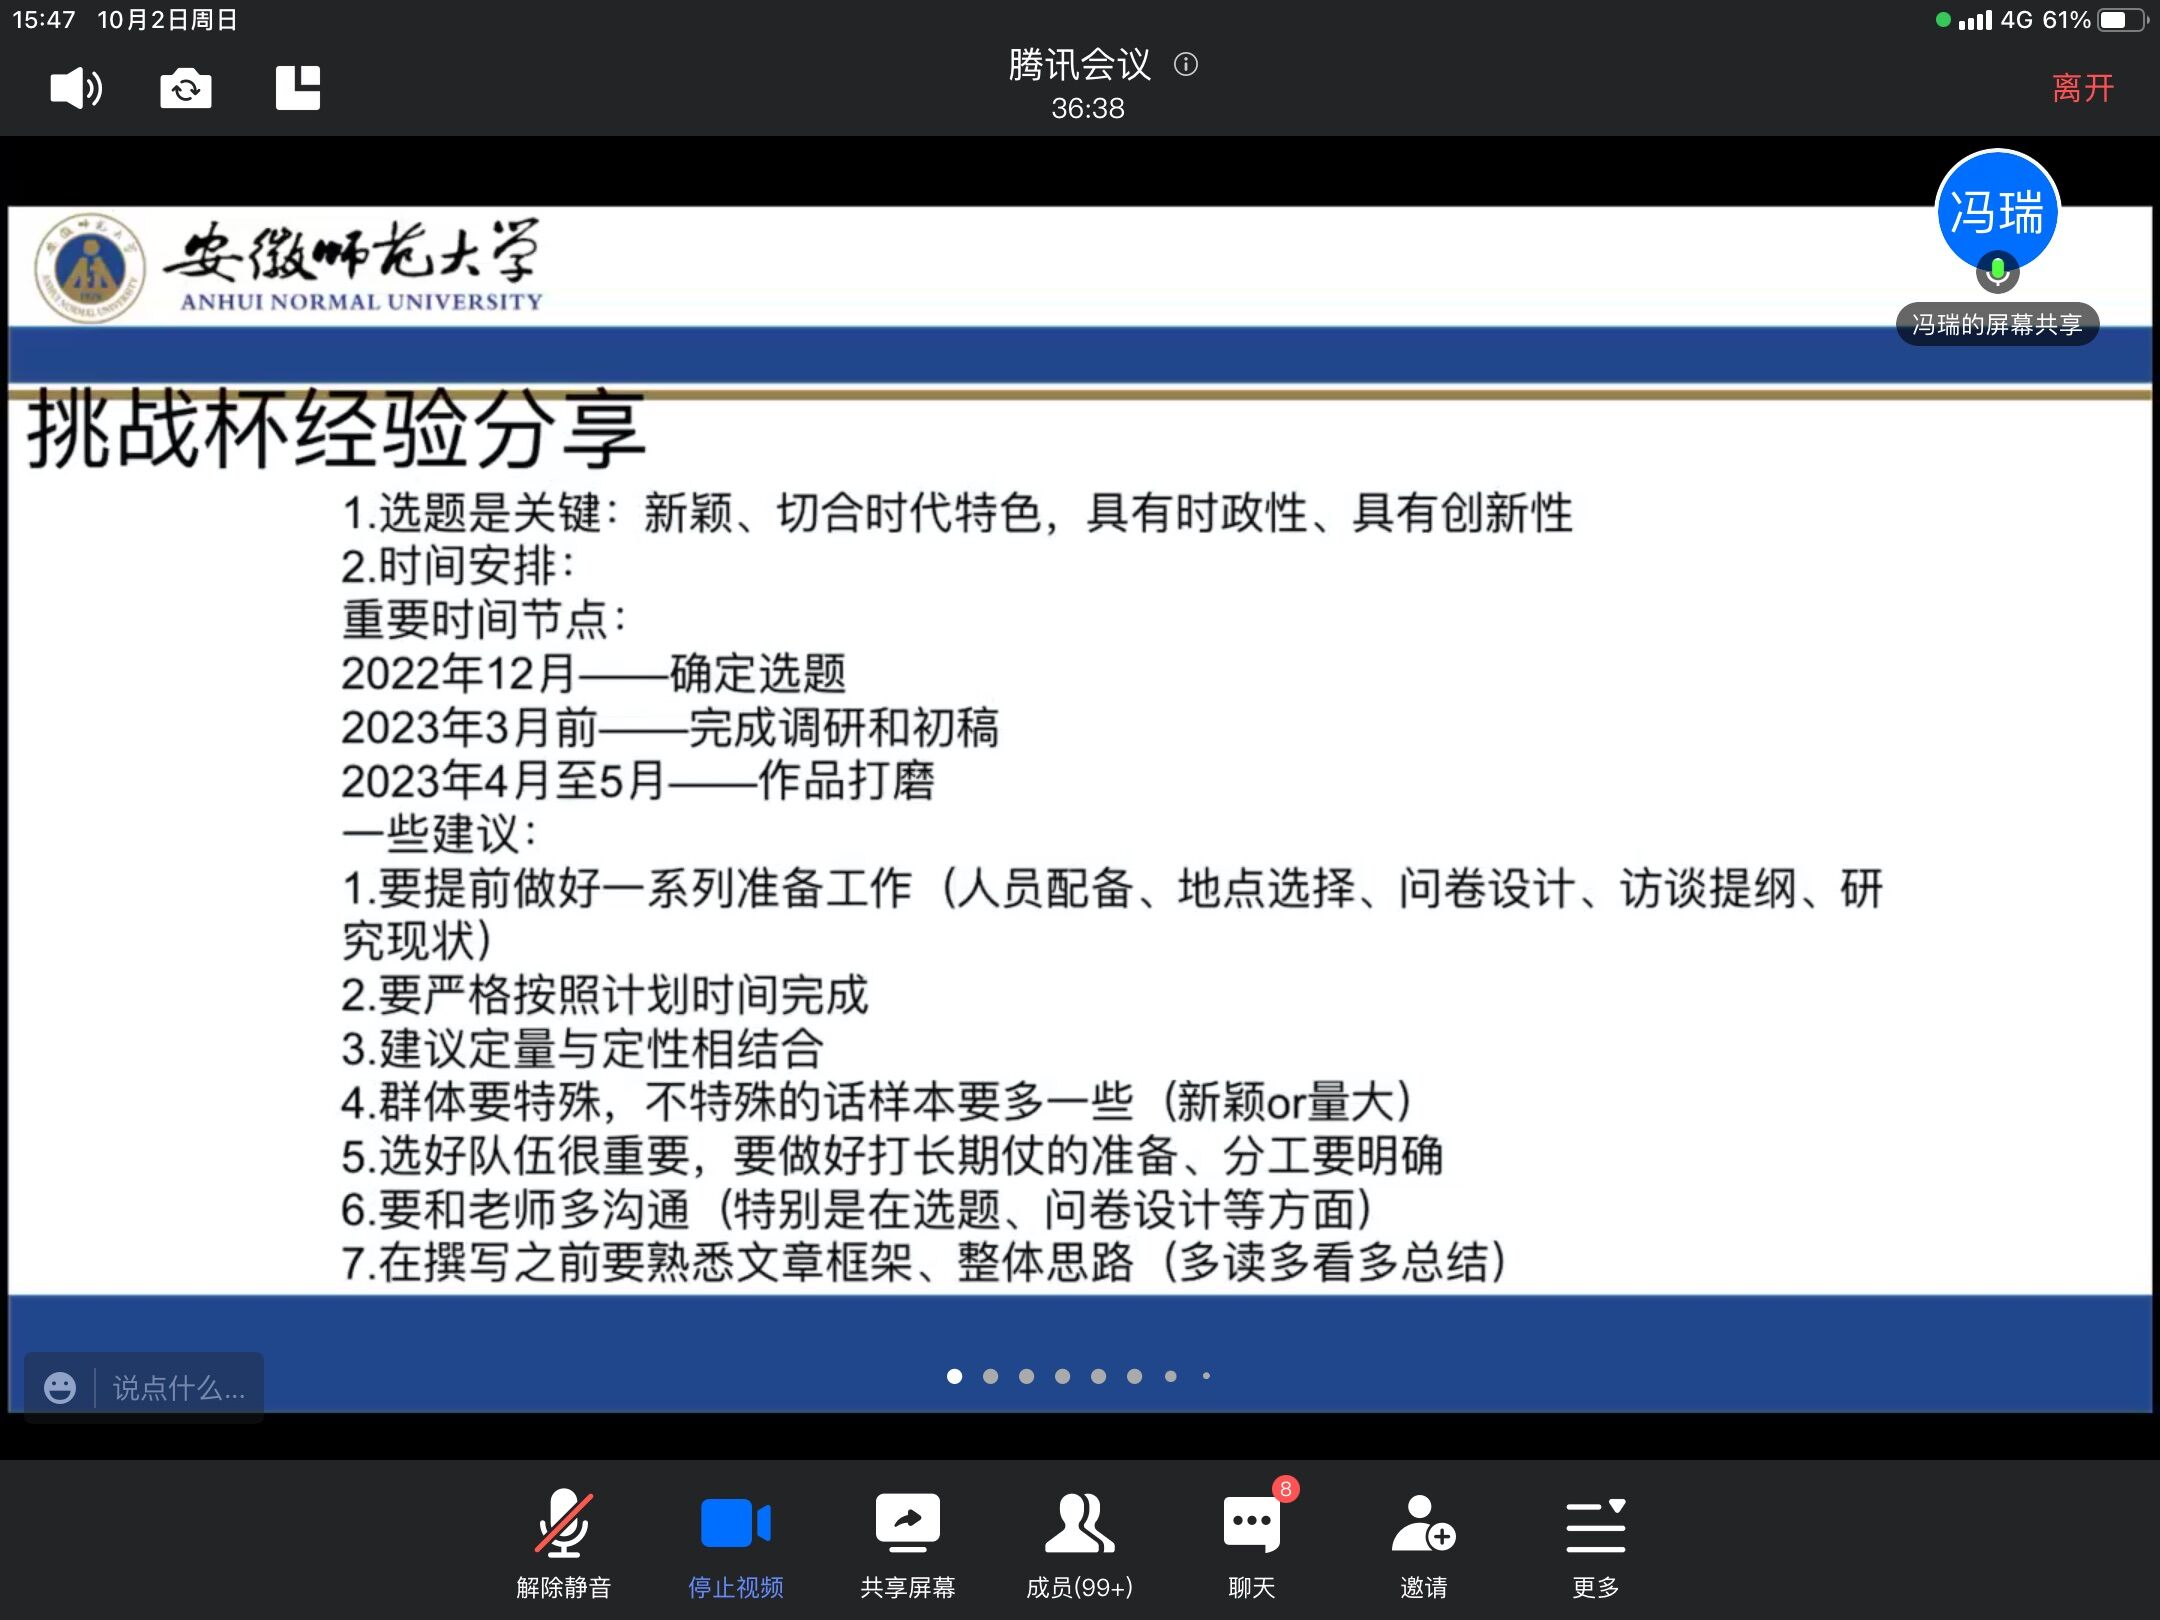Open the emoji picker smiley icon
The width and height of the screenshot is (2160, 1620).
tap(60, 1388)
